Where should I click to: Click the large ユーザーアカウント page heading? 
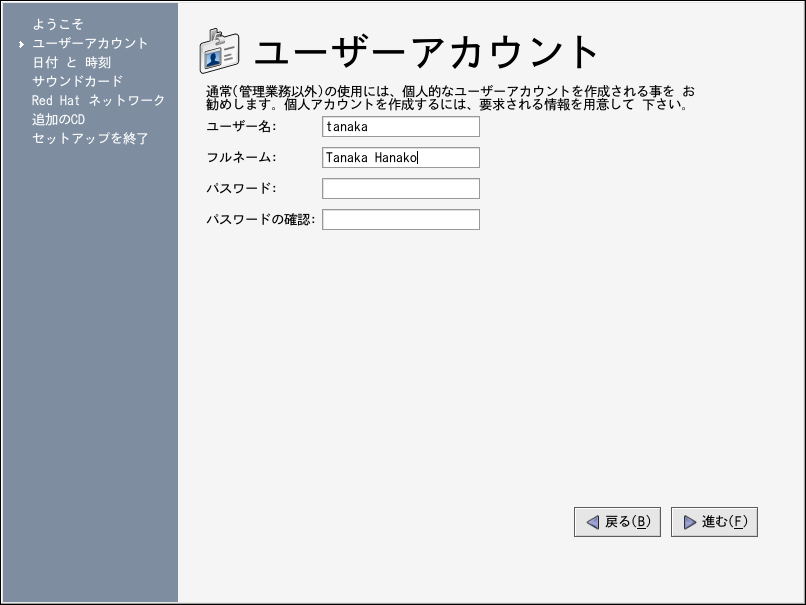pyautogui.click(x=427, y=52)
